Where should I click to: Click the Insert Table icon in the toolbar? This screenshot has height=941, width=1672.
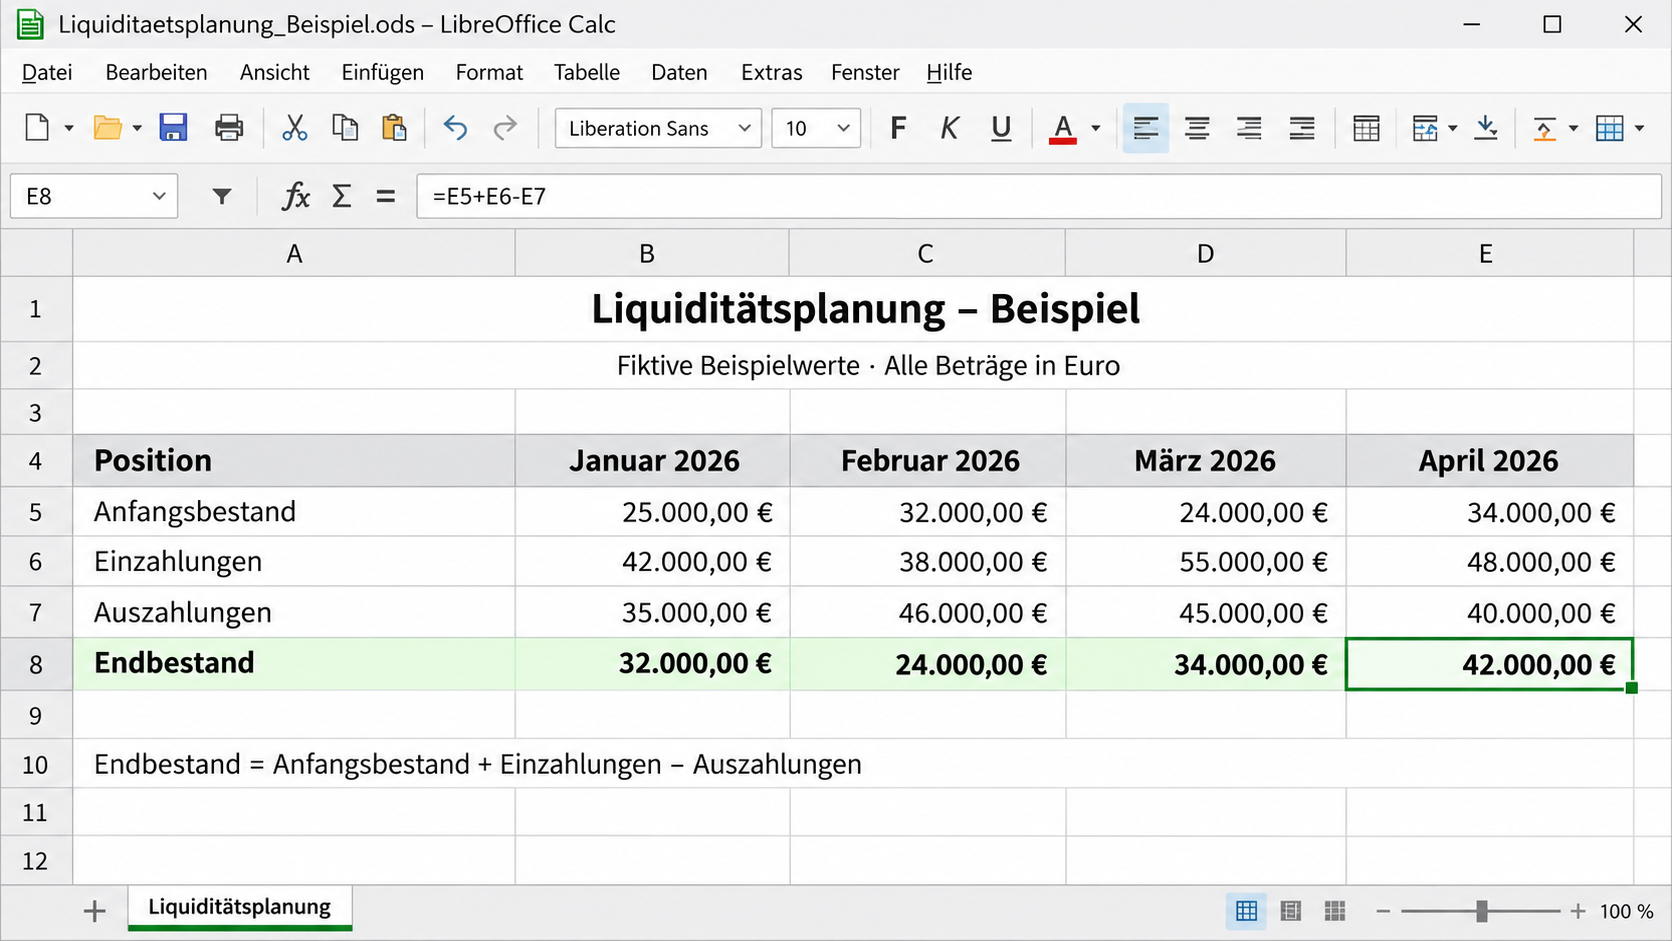[x=1366, y=128]
